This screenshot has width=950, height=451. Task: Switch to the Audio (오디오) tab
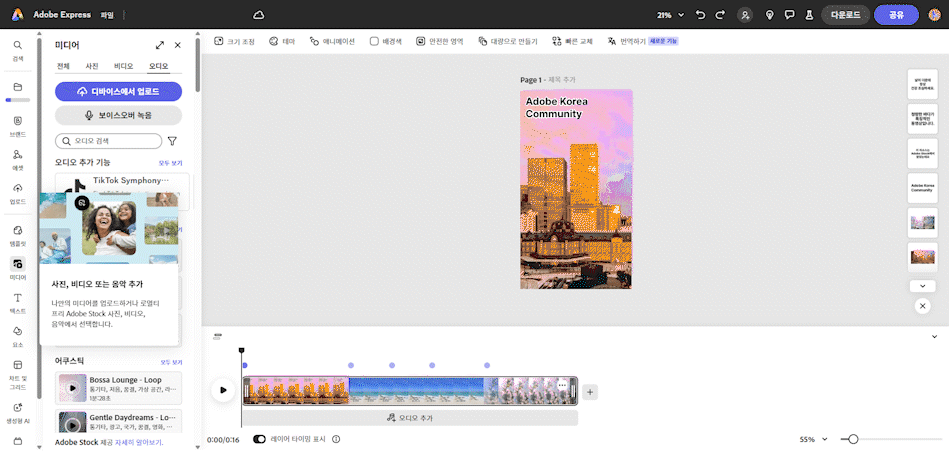pyautogui.click(x=158, y=66)
